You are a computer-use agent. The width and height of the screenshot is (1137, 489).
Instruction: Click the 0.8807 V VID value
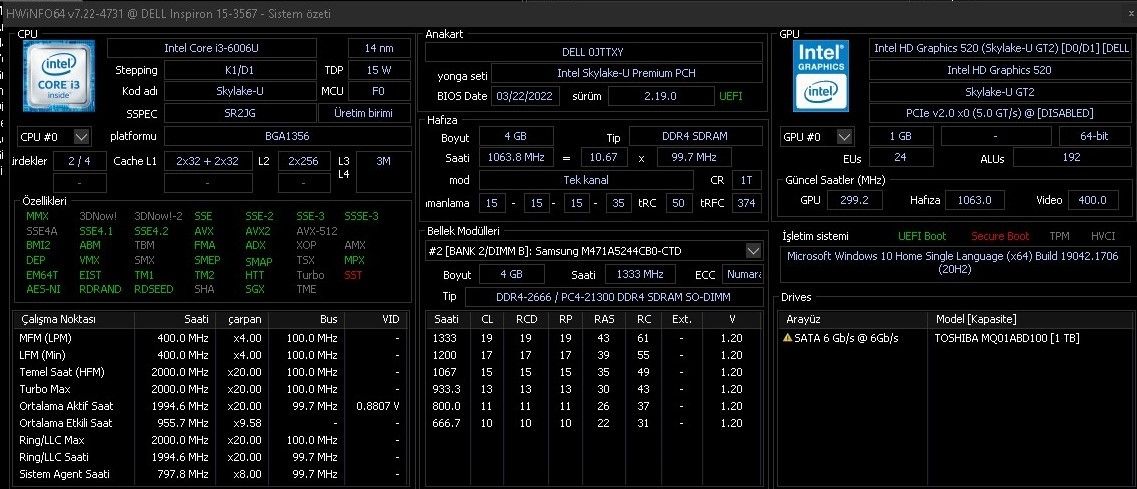pyautogui.click(x=378, y=406)
